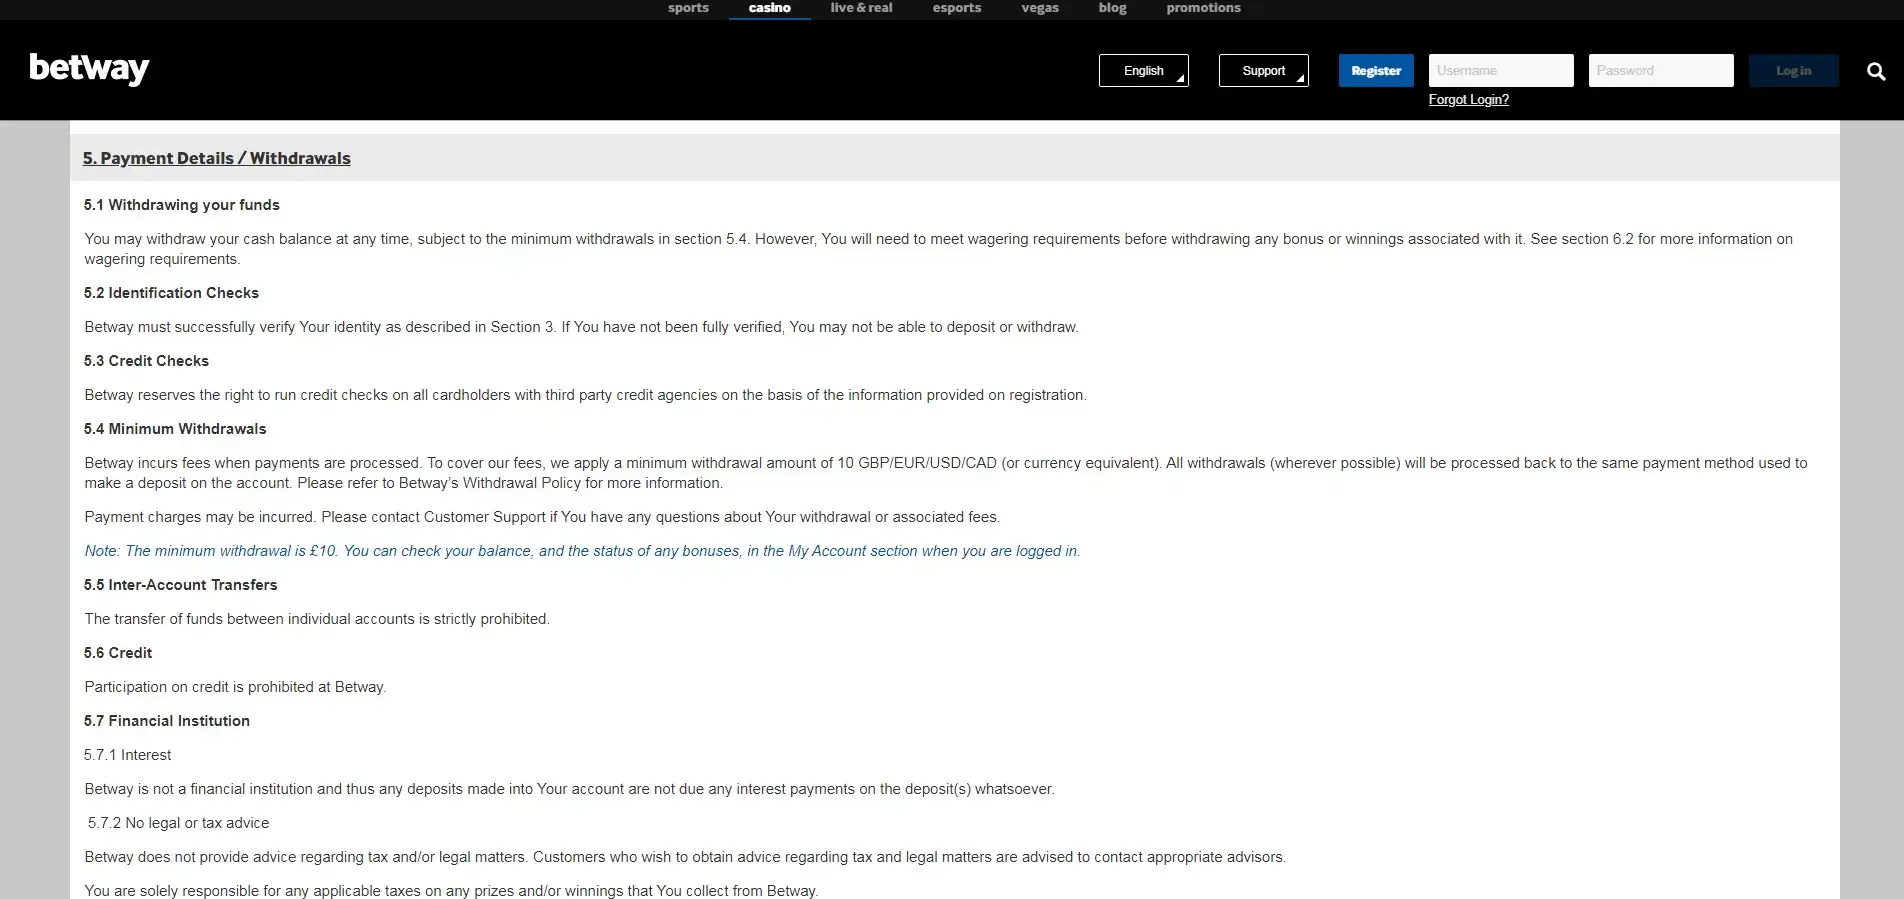The width and height of the screenshot is (1904, 899).
Task: Click the Betway logo
Action: coord(89,69)
